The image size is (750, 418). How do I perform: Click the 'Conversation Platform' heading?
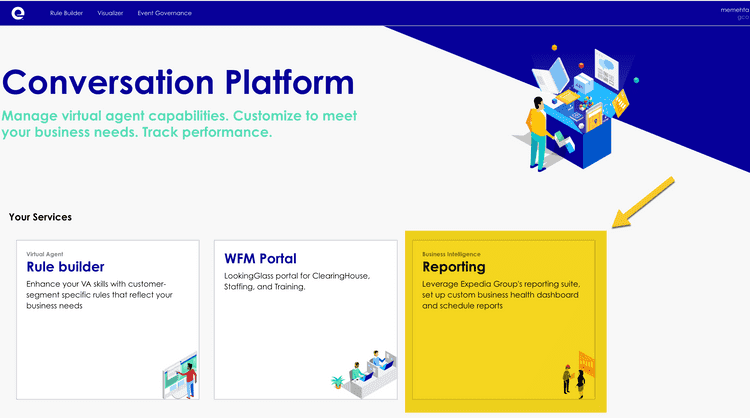coord(178,82)
